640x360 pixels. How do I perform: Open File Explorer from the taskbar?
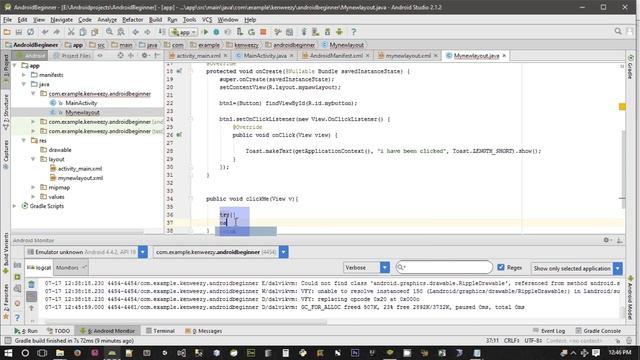click(x=60, y=353)
